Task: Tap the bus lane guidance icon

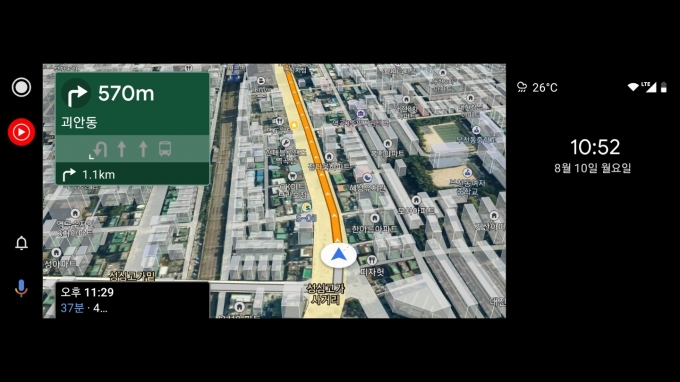Action: click(x=165, y=148)
